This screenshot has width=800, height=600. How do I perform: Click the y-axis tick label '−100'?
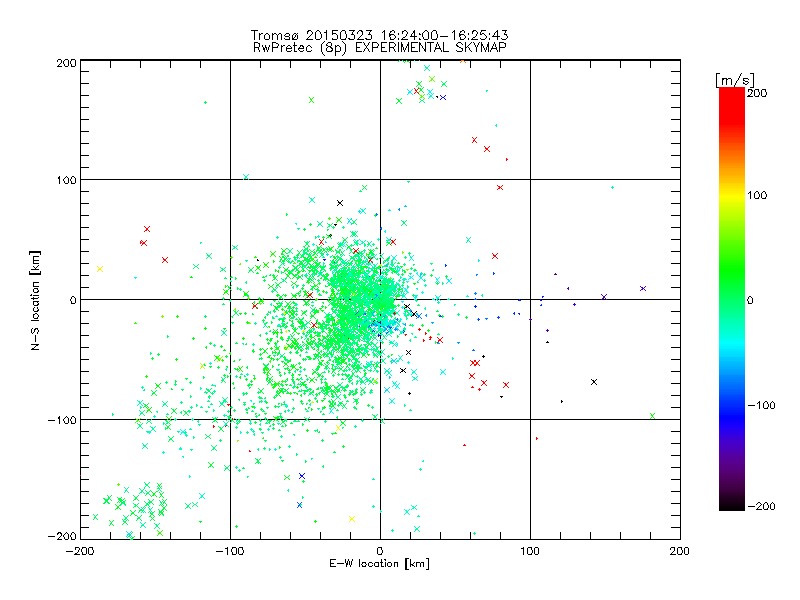tap(62, 420)
